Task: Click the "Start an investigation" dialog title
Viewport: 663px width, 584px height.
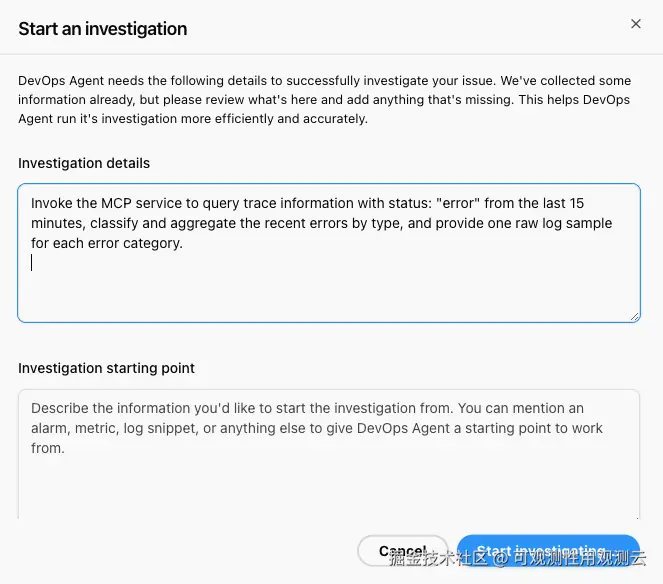Action: click(x=102, y=29)
